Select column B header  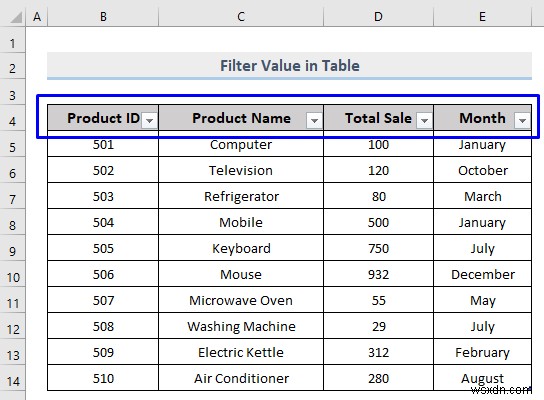[x=103, y=17]
